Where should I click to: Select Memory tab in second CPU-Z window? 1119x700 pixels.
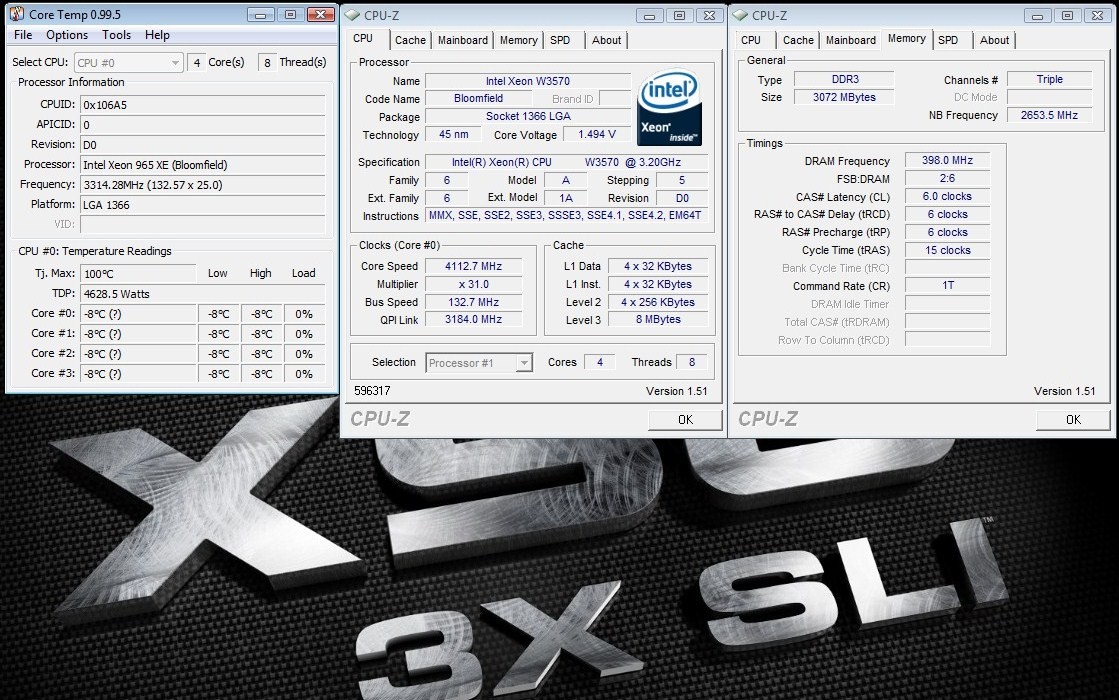click(906, 39)
